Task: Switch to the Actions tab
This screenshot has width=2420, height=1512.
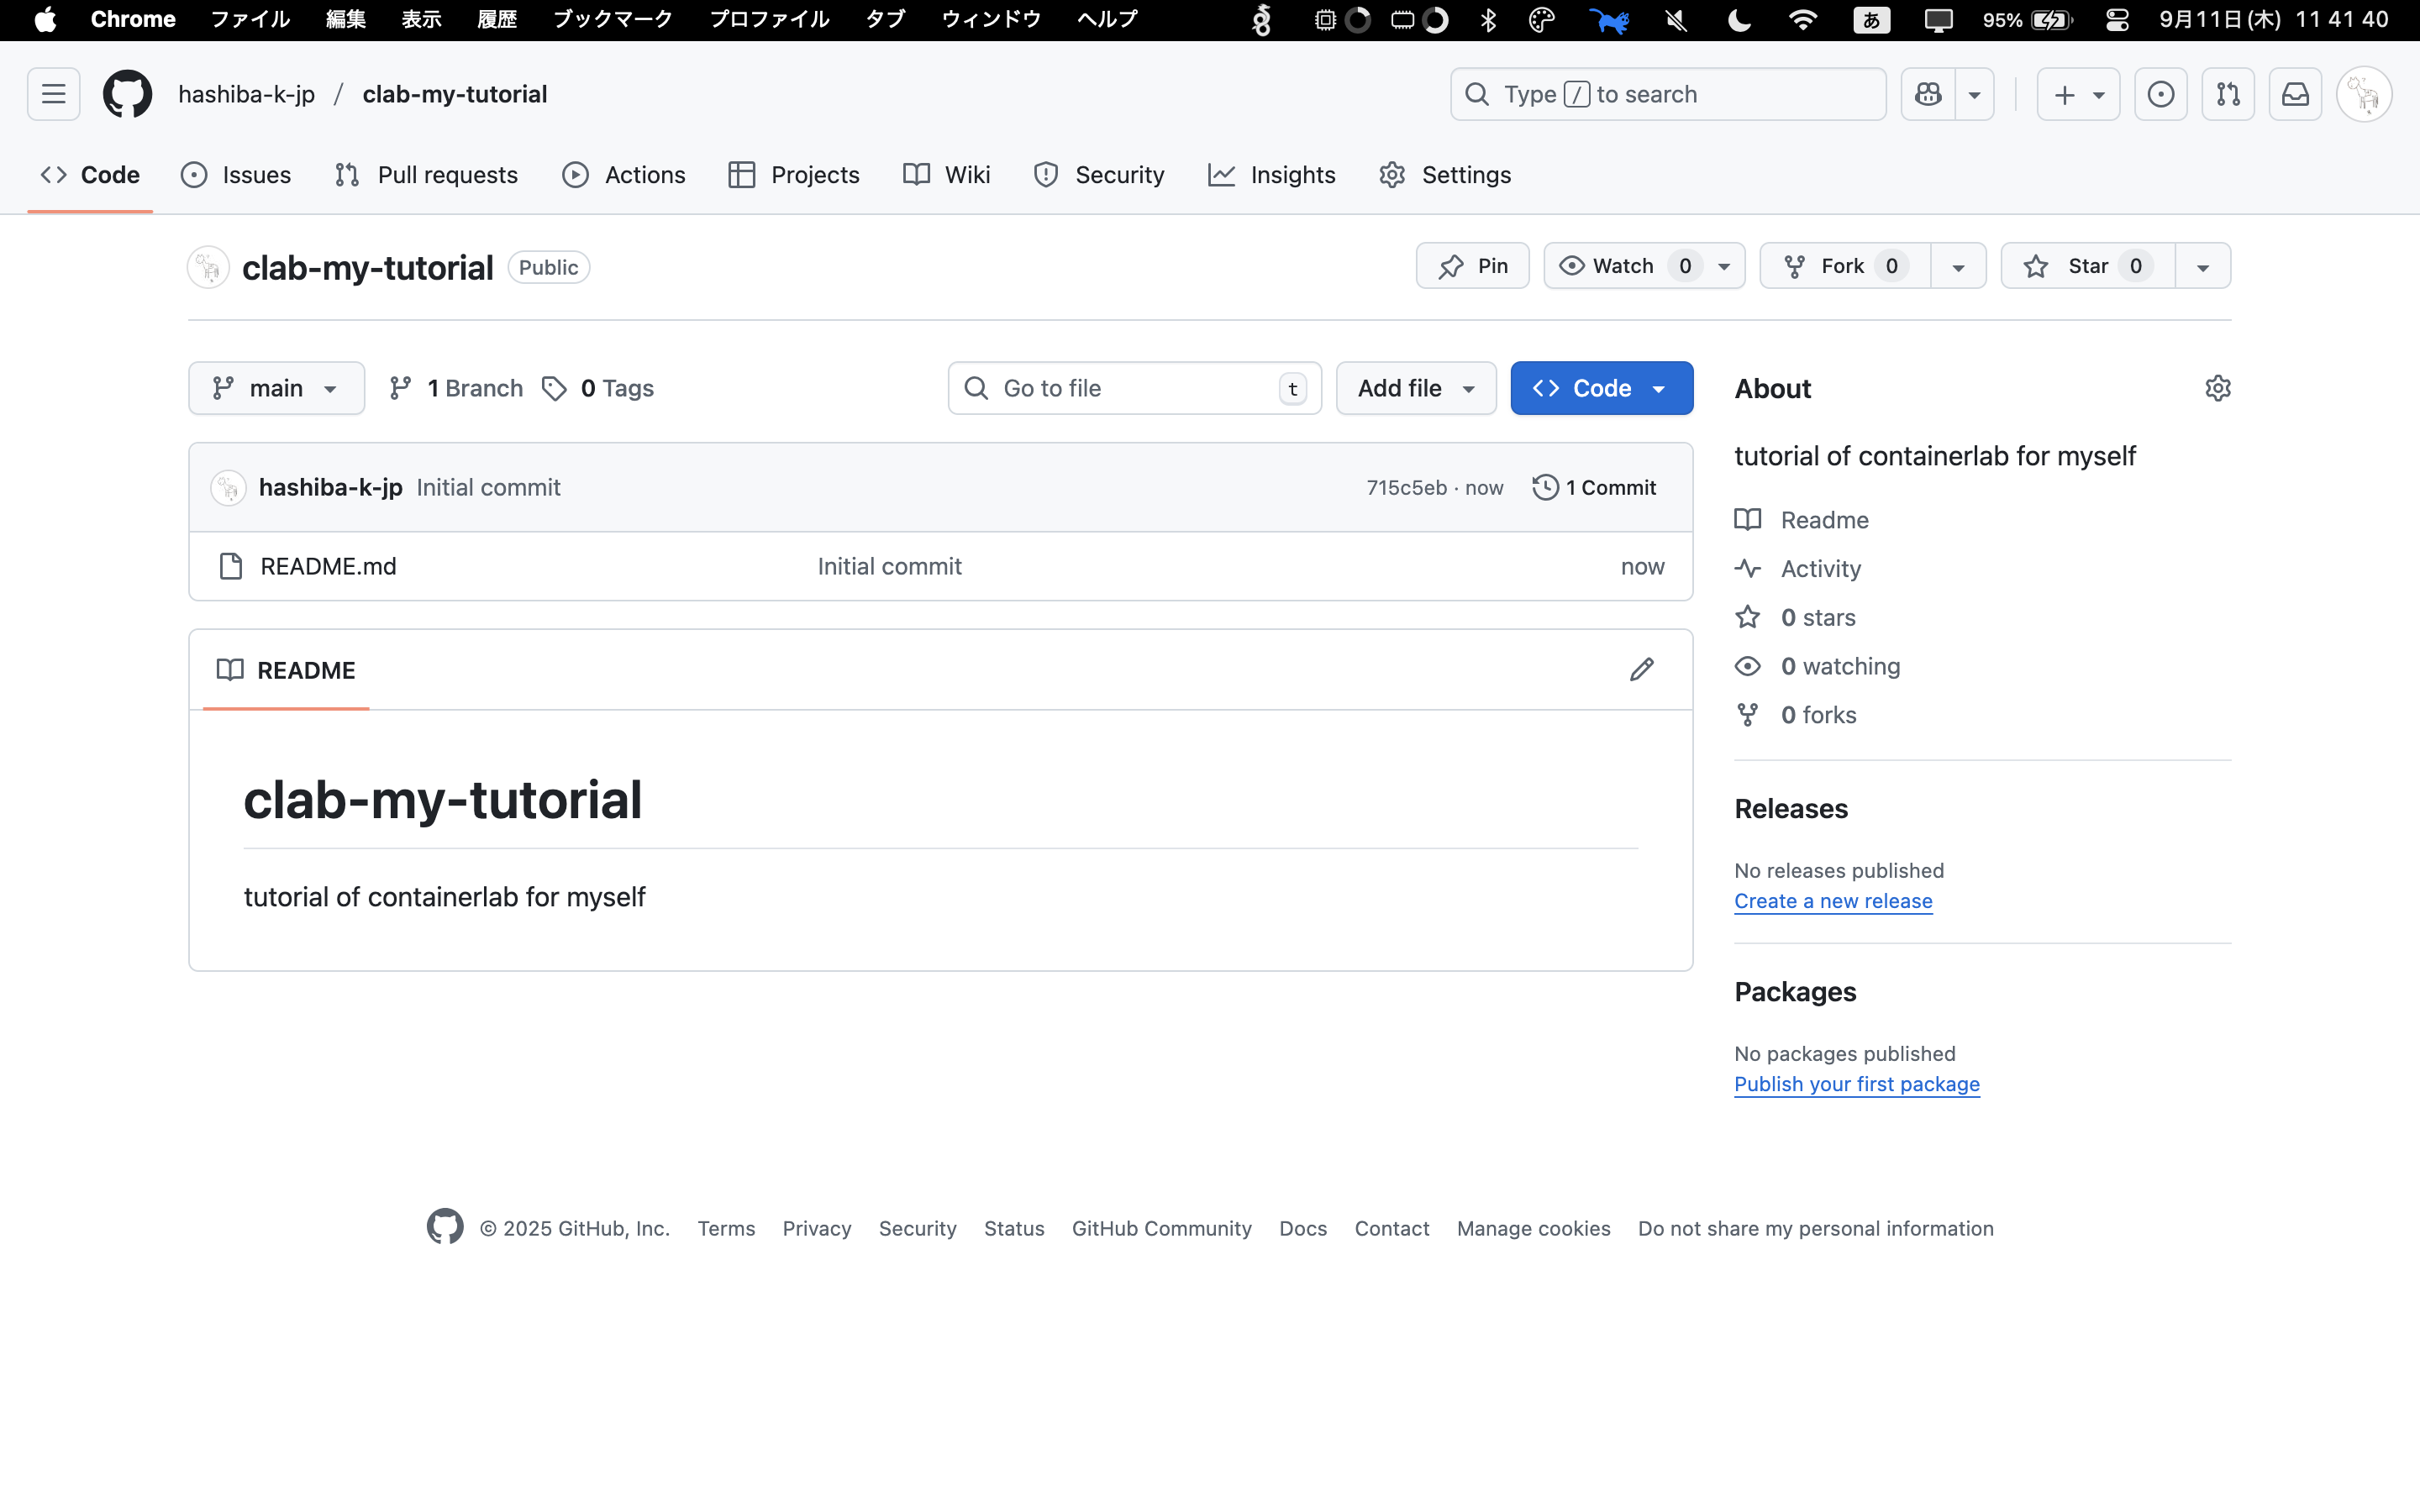Action: [624, 175]
